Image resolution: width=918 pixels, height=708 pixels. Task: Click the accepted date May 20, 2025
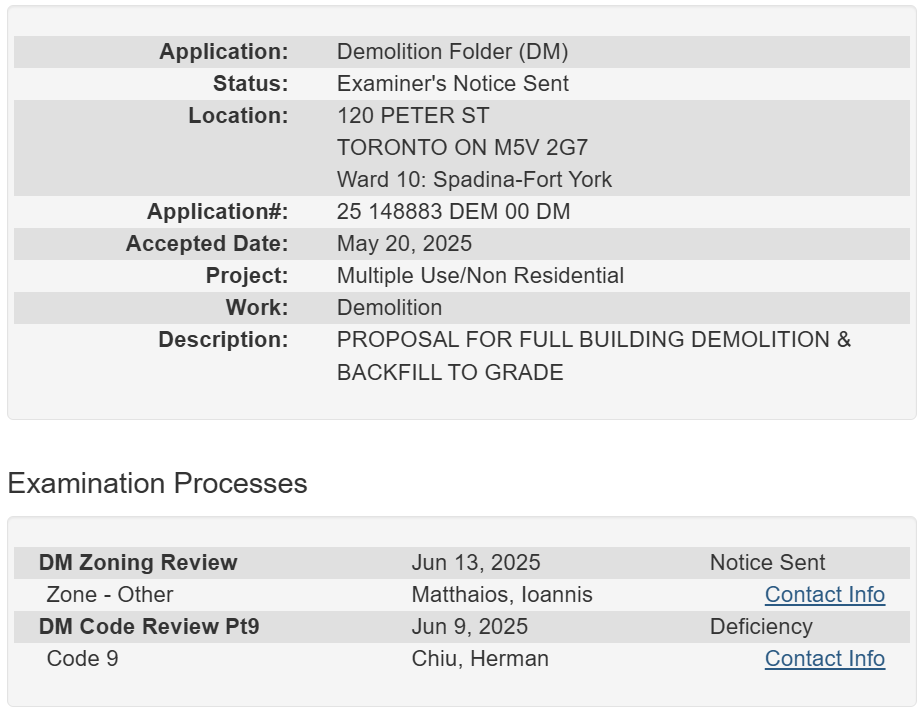click(404, 244)
